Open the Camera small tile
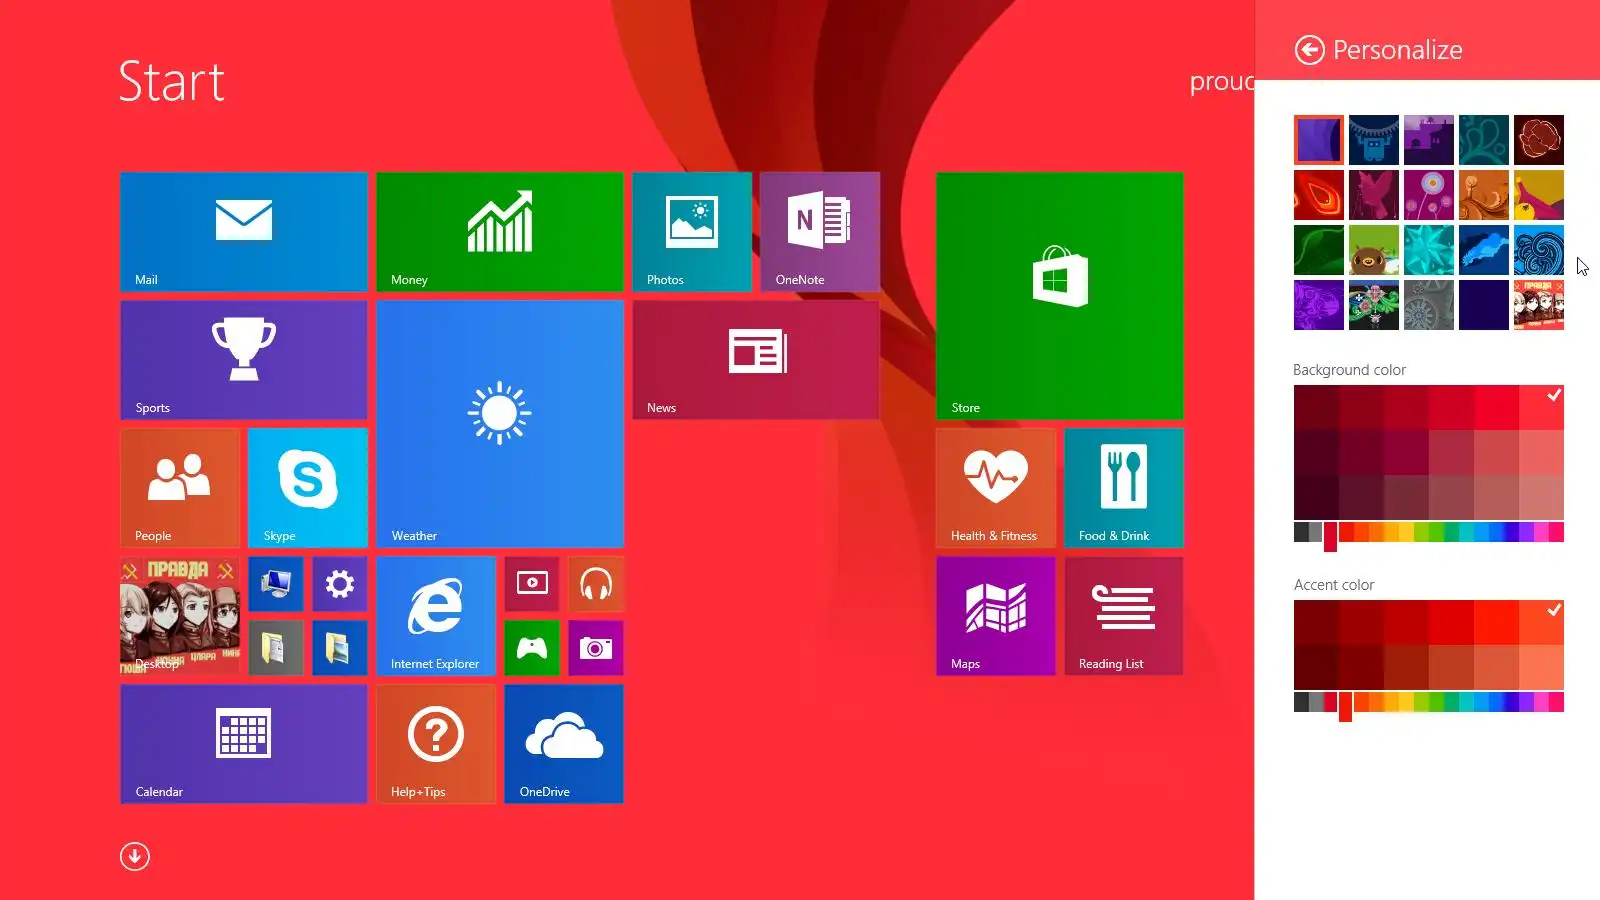 click(596, 648)
